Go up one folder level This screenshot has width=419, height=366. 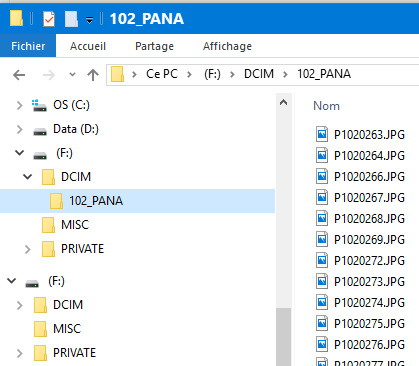coord(93,75)
